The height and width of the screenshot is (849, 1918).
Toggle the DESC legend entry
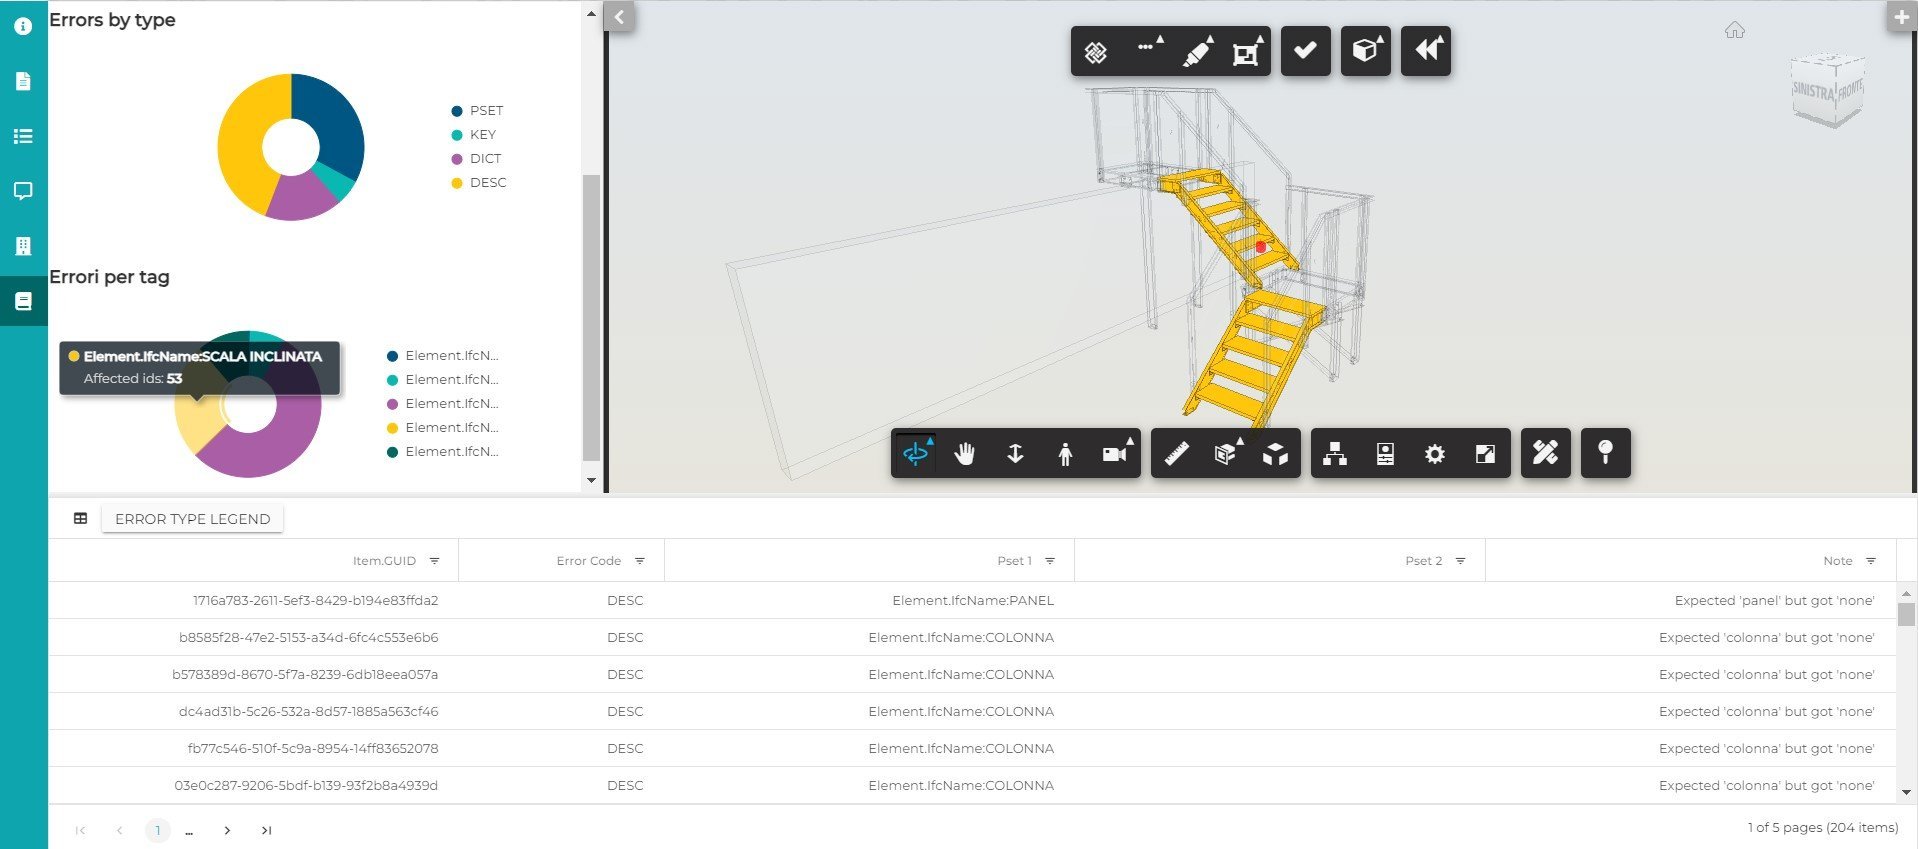click(479, 183)
